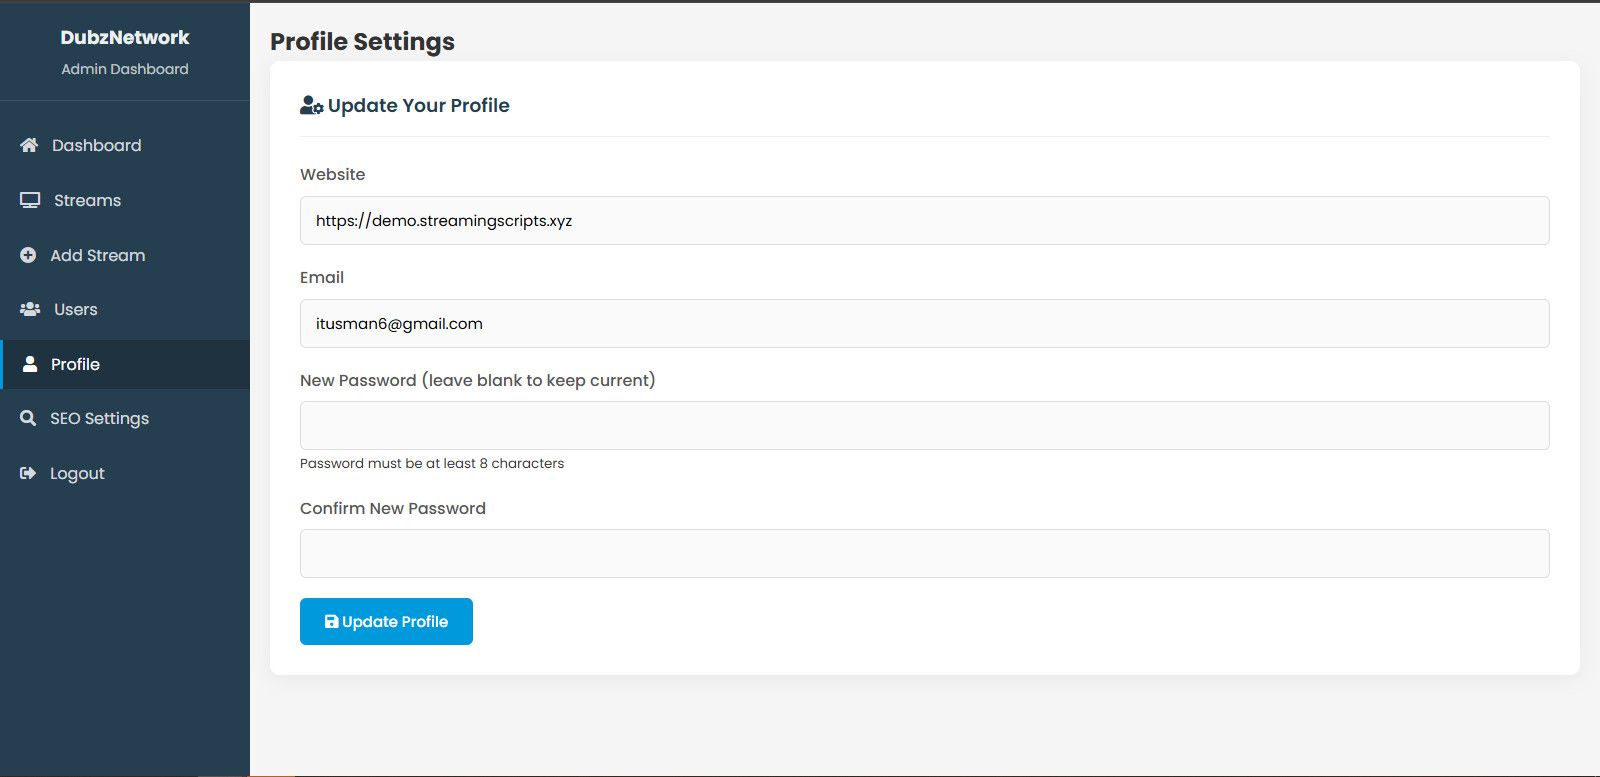Focus the New Password field
The image size is (1600, 777).
point(924,425)
